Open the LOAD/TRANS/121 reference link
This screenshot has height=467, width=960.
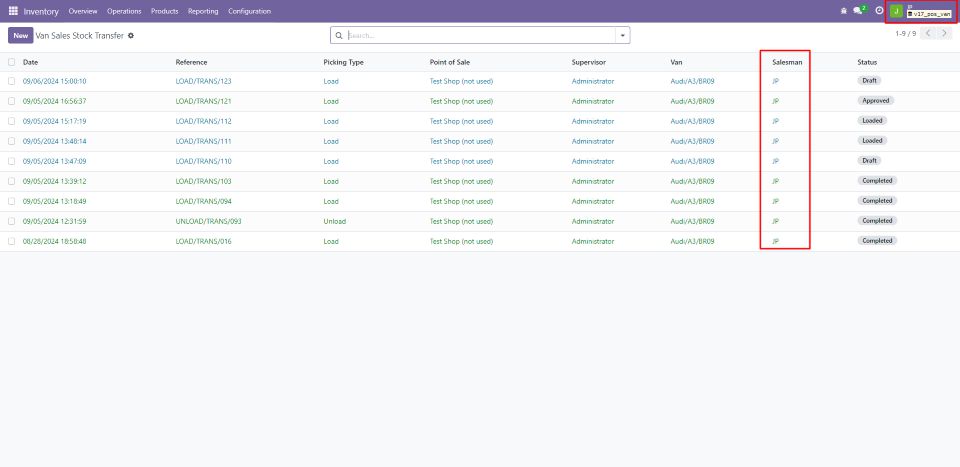pyautogui.click(x=204, y=101)
